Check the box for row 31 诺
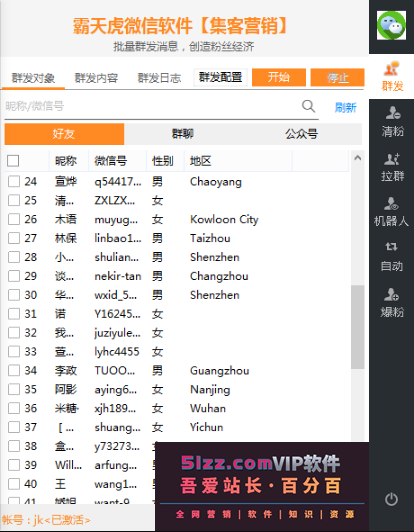The height and width of the screenshot is (532, 414). point(14,314)
